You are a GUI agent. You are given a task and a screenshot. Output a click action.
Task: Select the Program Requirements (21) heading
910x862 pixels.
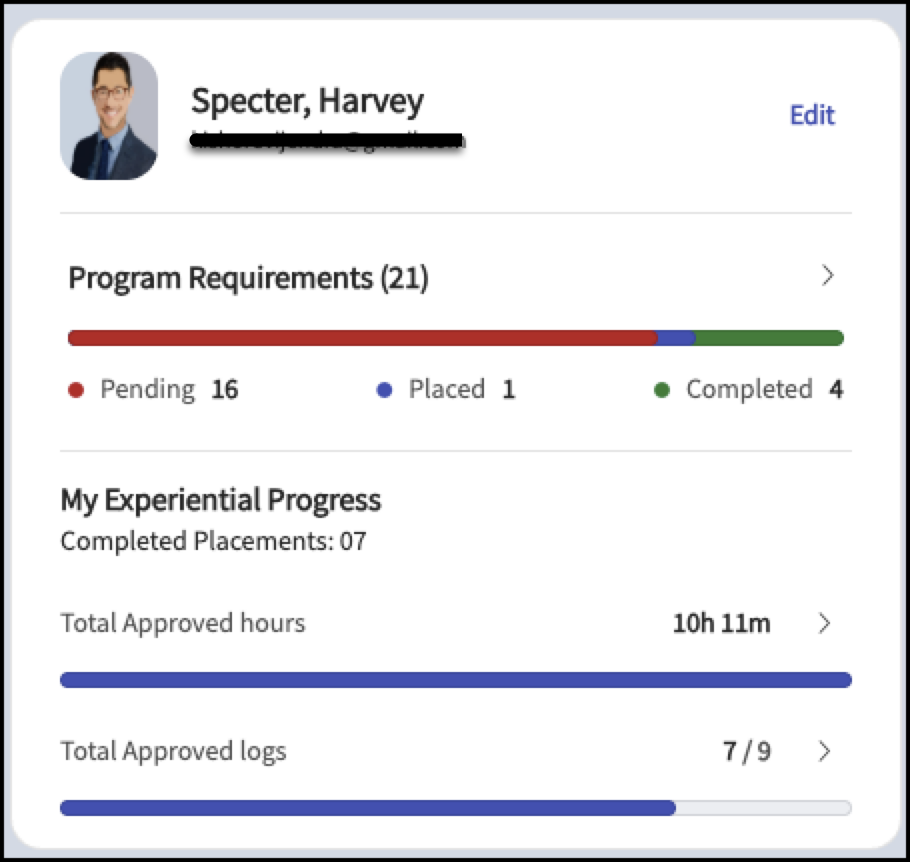point(248,277)
